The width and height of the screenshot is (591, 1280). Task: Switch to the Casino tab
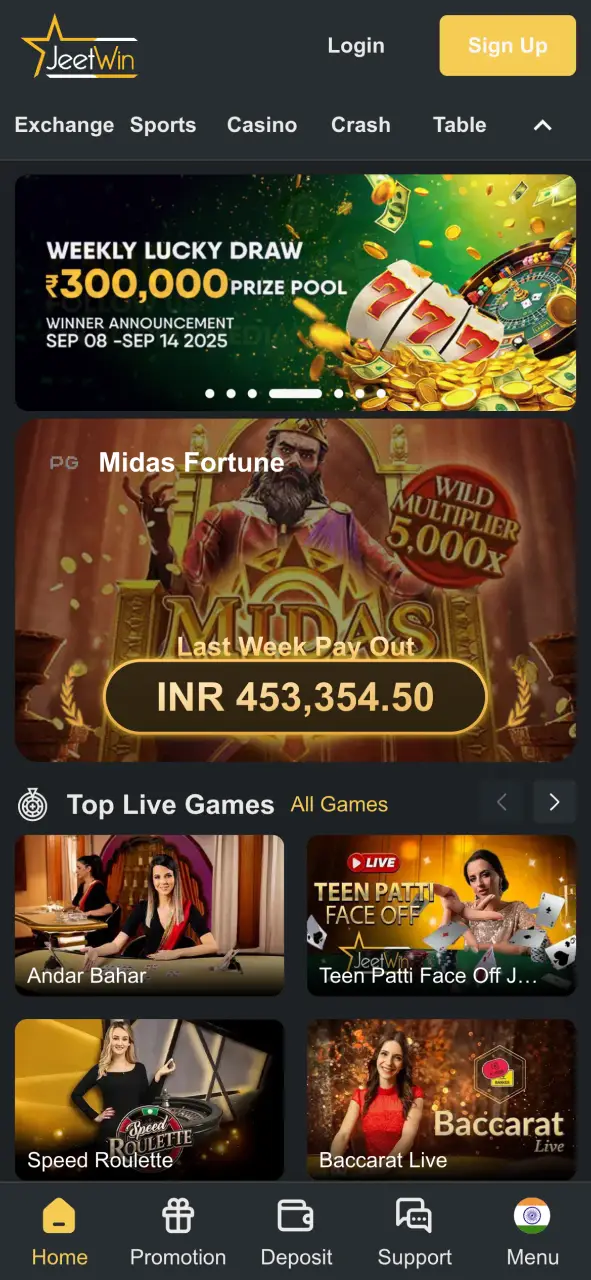point(262,125)
